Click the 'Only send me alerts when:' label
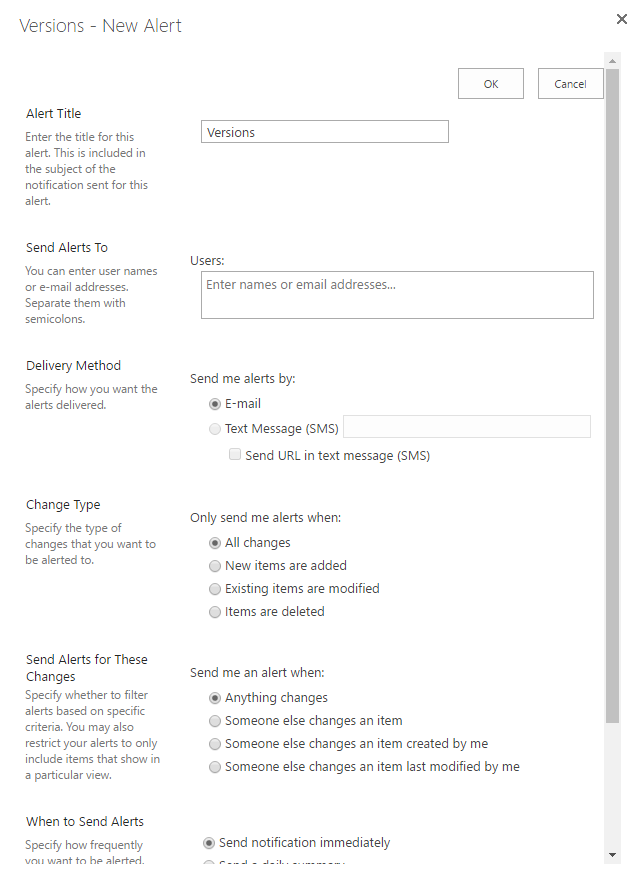The height and width of the screenshot is (876, 641). click(x=265, y=517)
